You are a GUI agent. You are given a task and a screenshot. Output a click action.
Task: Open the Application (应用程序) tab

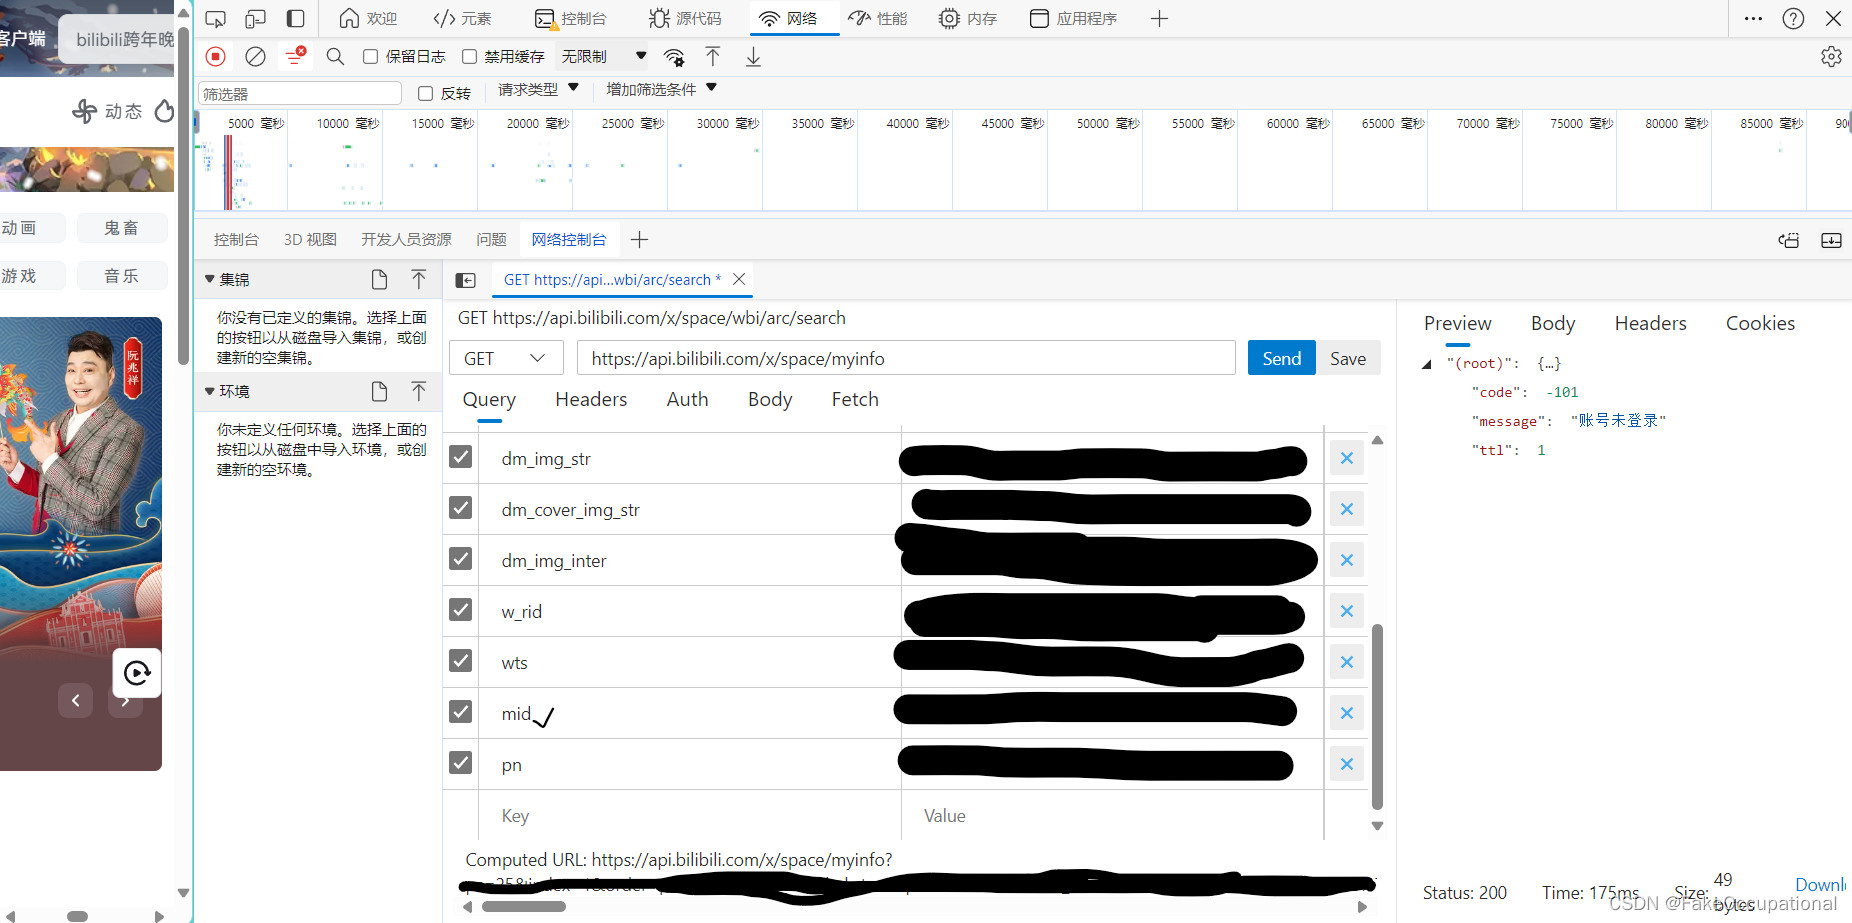(1073, 18)
